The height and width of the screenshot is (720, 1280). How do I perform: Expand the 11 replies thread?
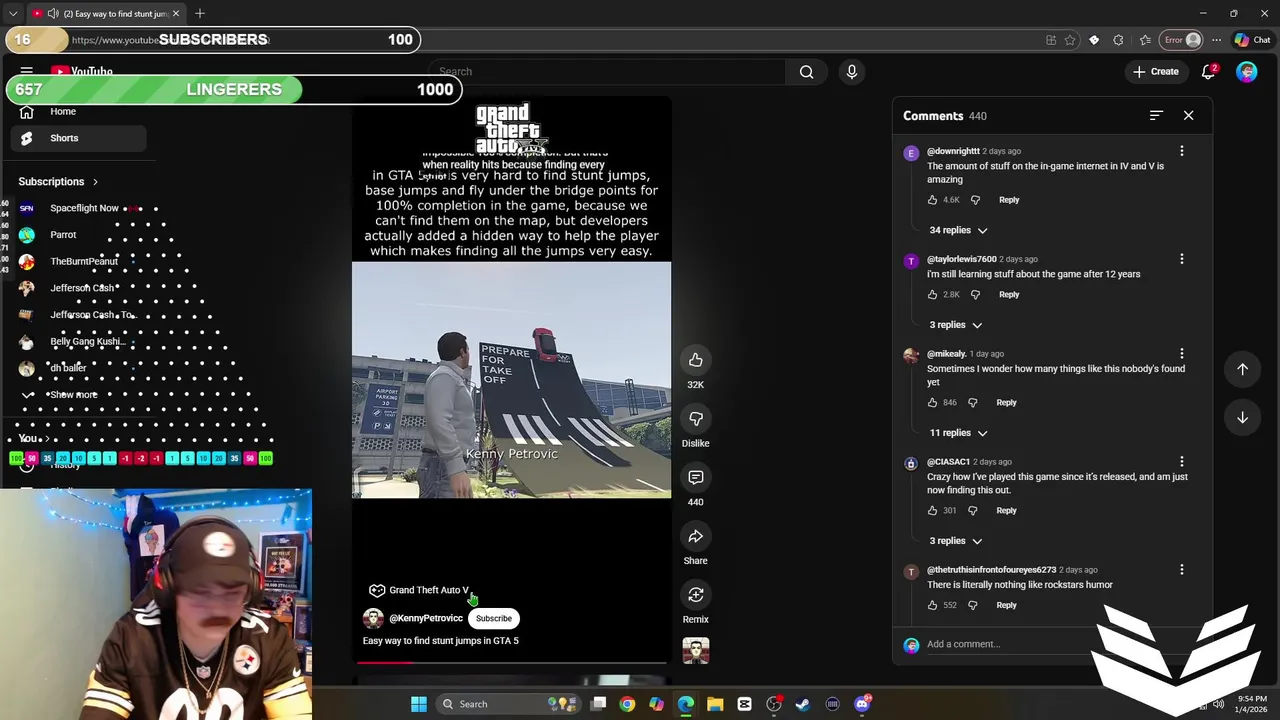tap(958, 433)
